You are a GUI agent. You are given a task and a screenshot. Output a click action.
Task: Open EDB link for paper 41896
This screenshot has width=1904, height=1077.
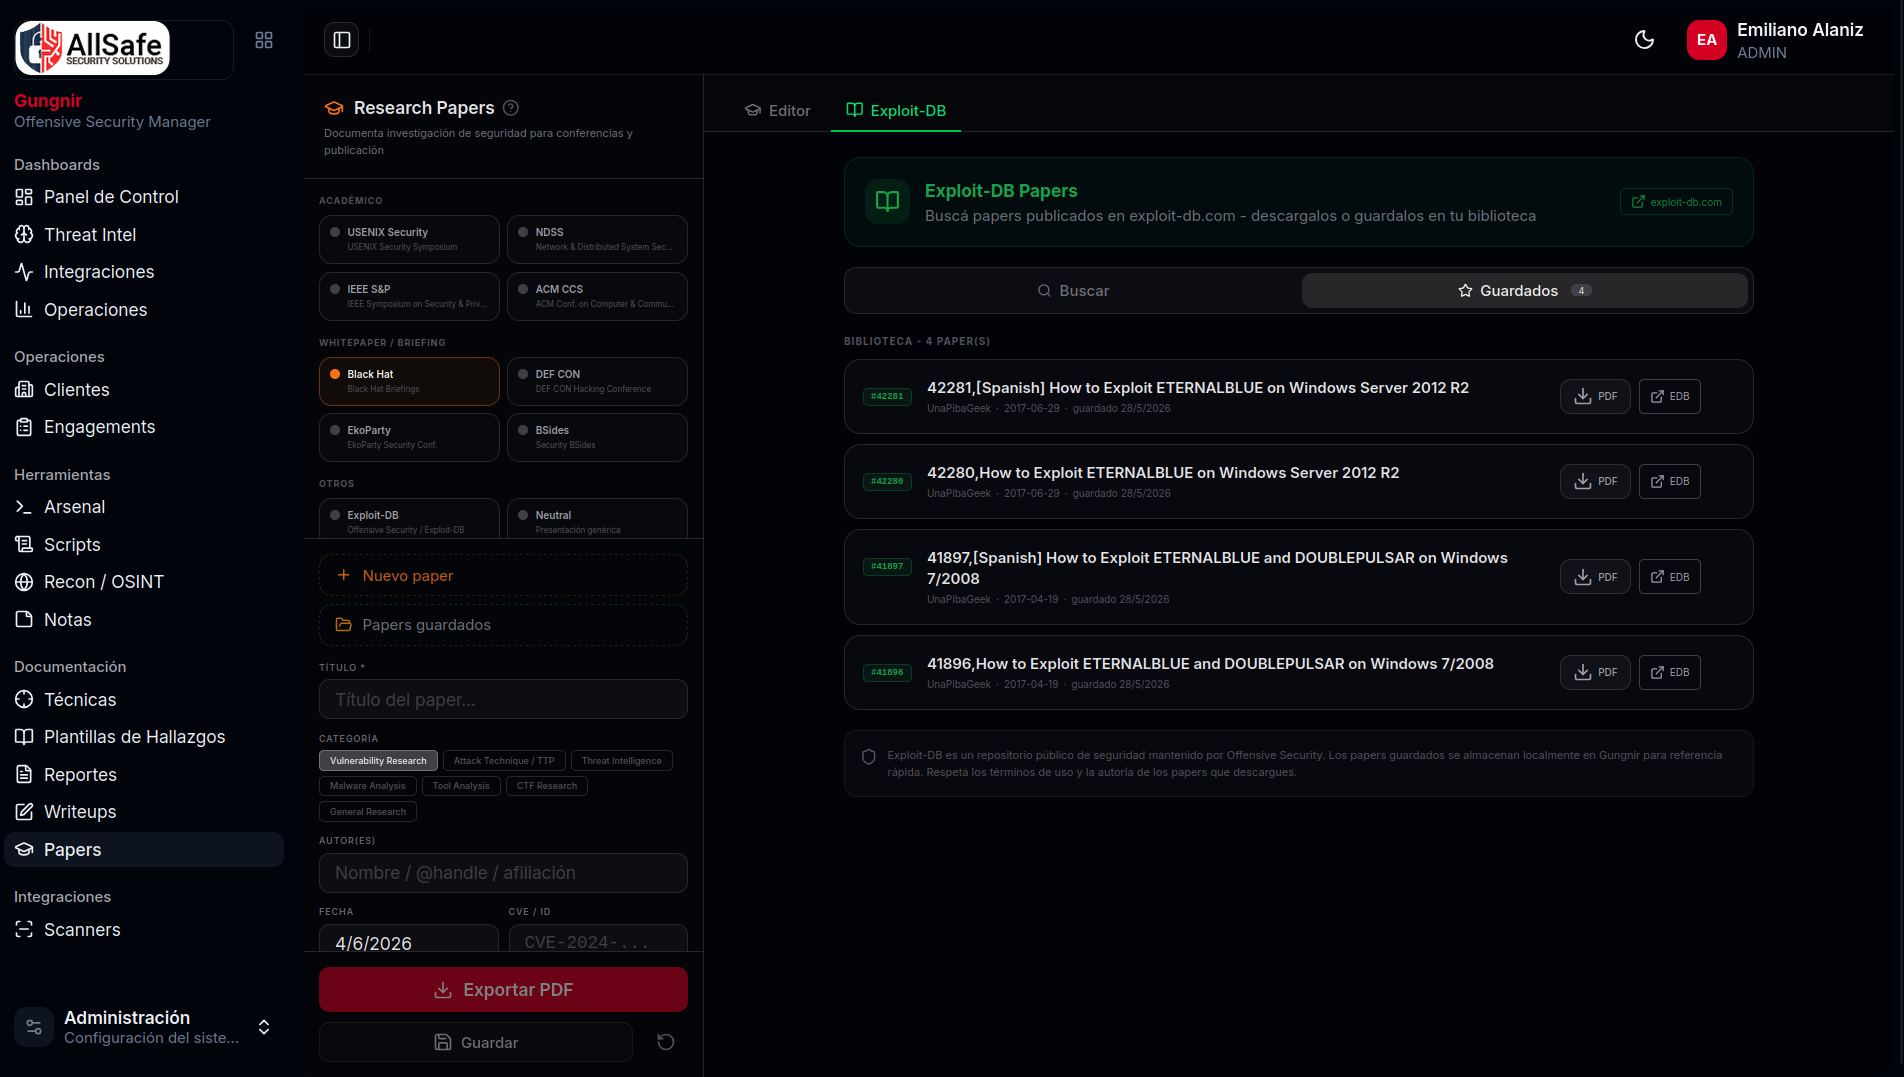pos(1670,673)
